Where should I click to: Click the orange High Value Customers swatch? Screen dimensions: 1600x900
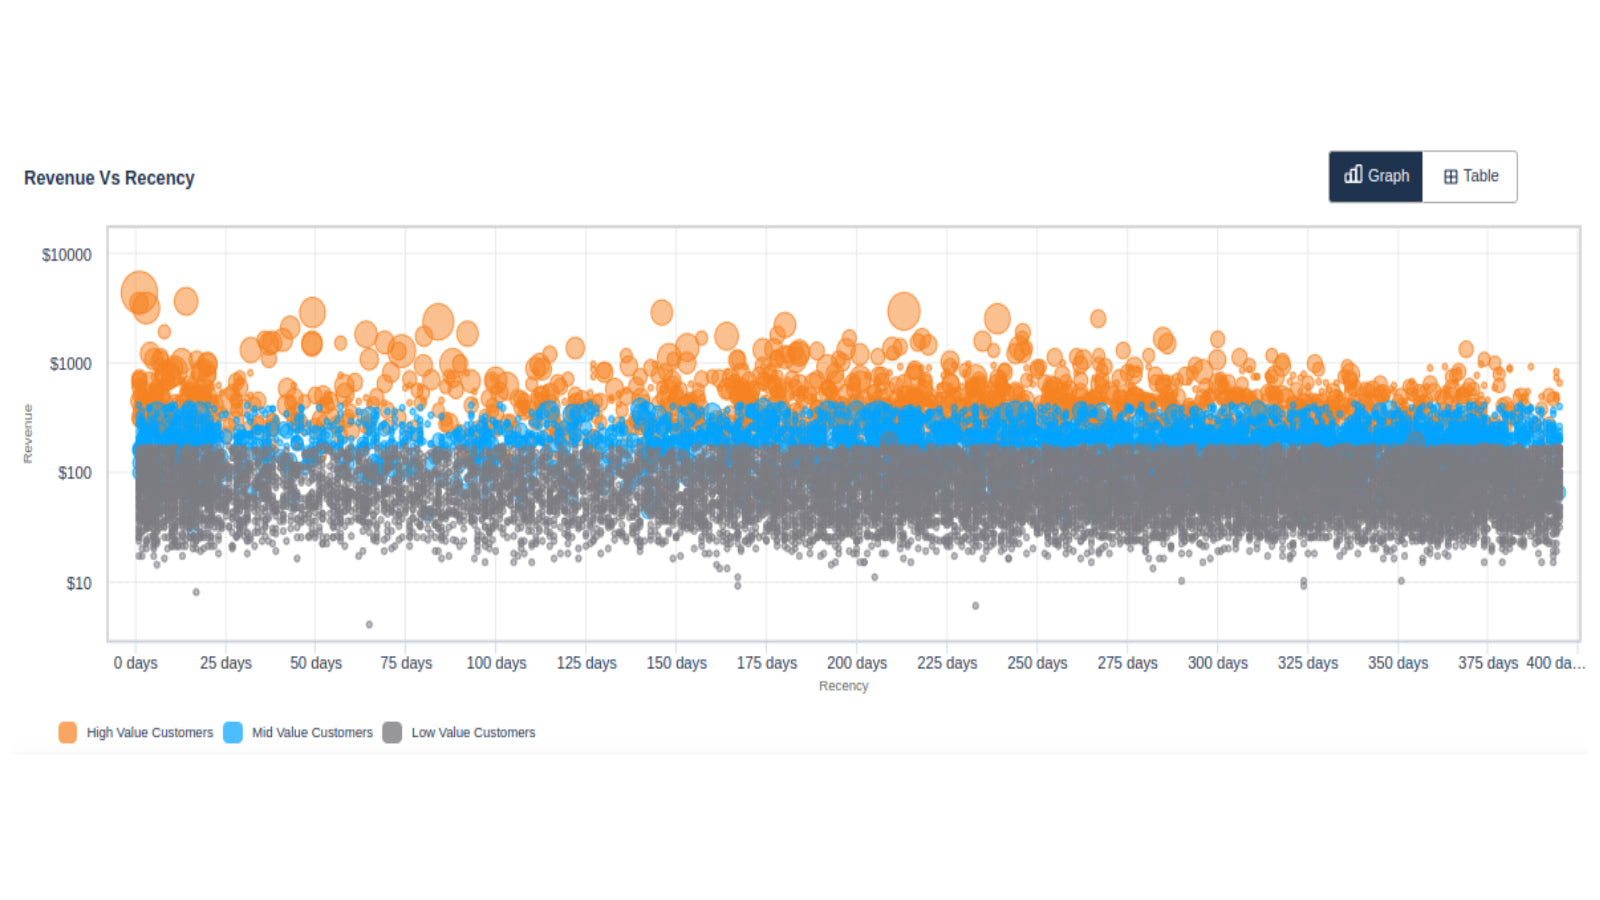[x=68, y=733]
